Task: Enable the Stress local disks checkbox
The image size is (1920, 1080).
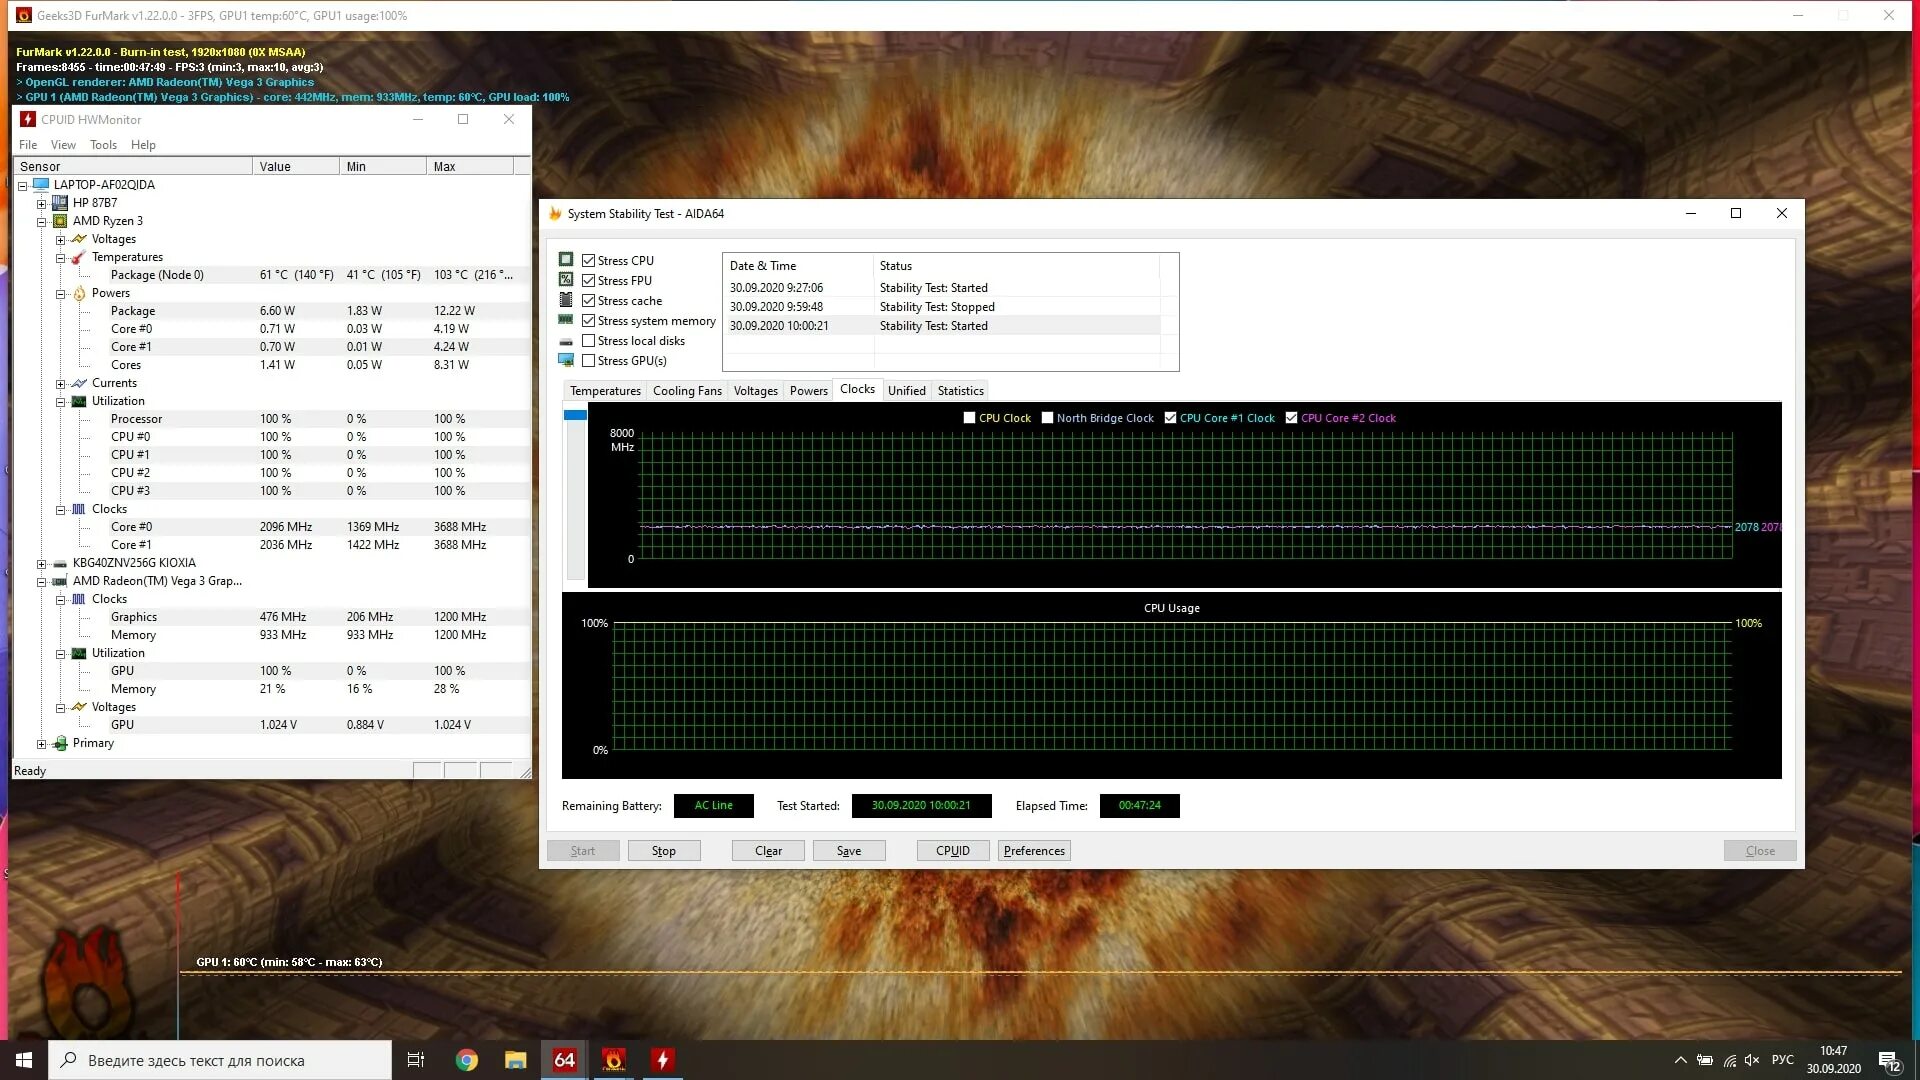Action: (x=589, y=341)
